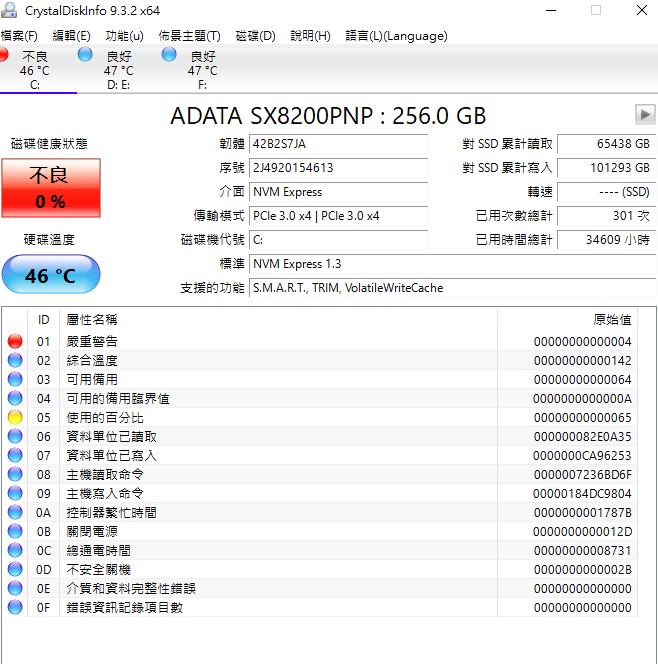Viewport: 658px width, 664px height.
Task: Click blue status icon for 錯誤資訊記錄項目數 row
Action: (x=15, y=607)
